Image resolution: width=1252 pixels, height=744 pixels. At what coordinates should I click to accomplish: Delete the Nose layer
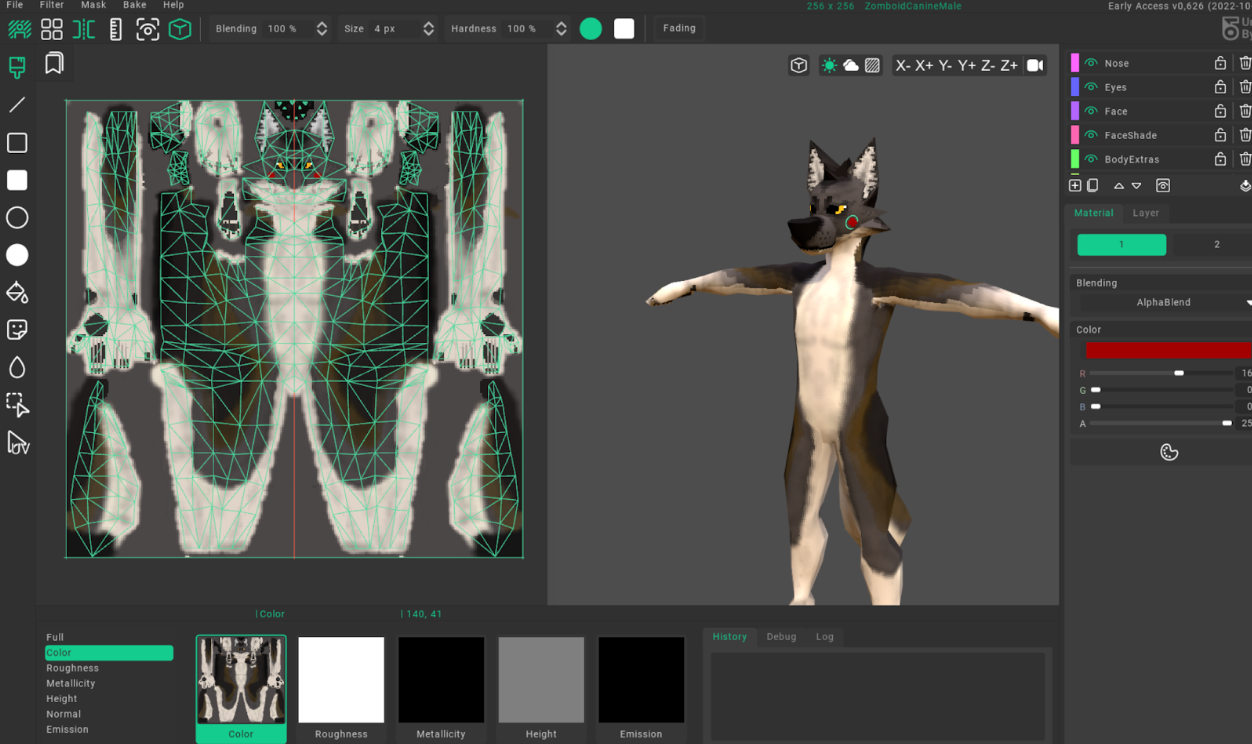tap(1245, 63)
